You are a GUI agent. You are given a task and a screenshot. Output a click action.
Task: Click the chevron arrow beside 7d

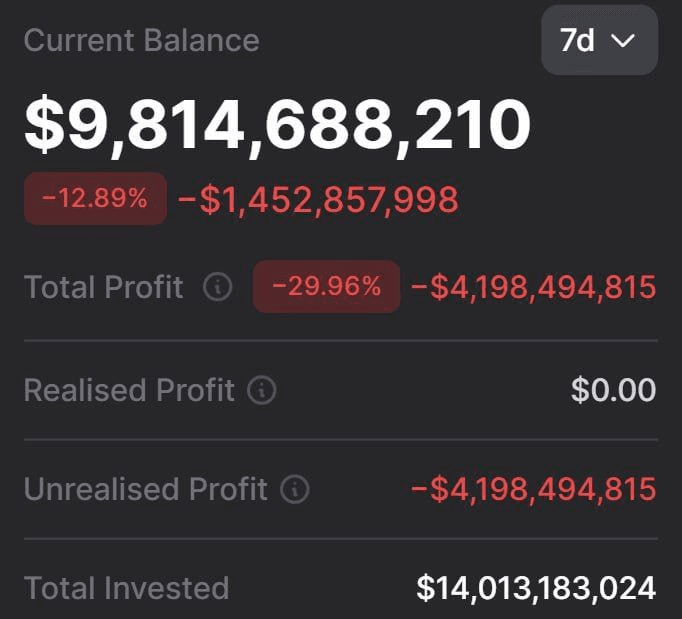(623, 41)
